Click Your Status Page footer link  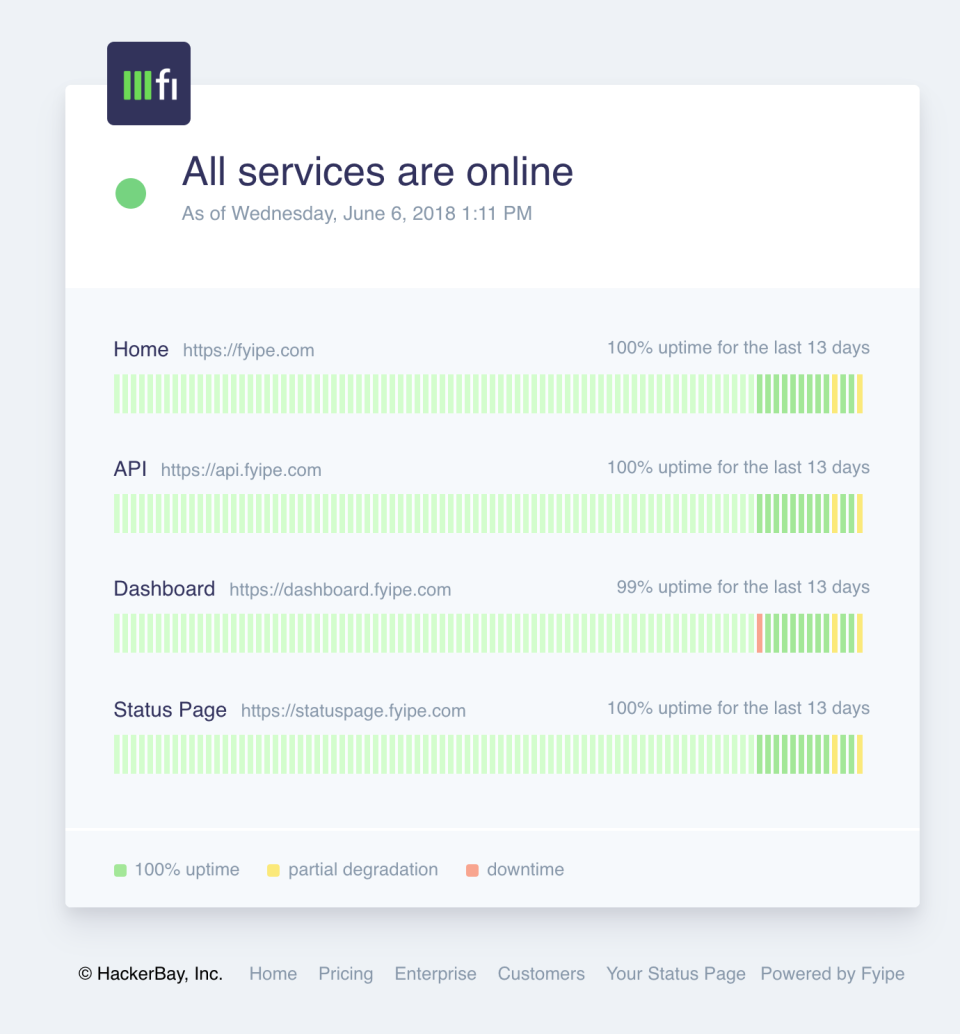point(676,974)
